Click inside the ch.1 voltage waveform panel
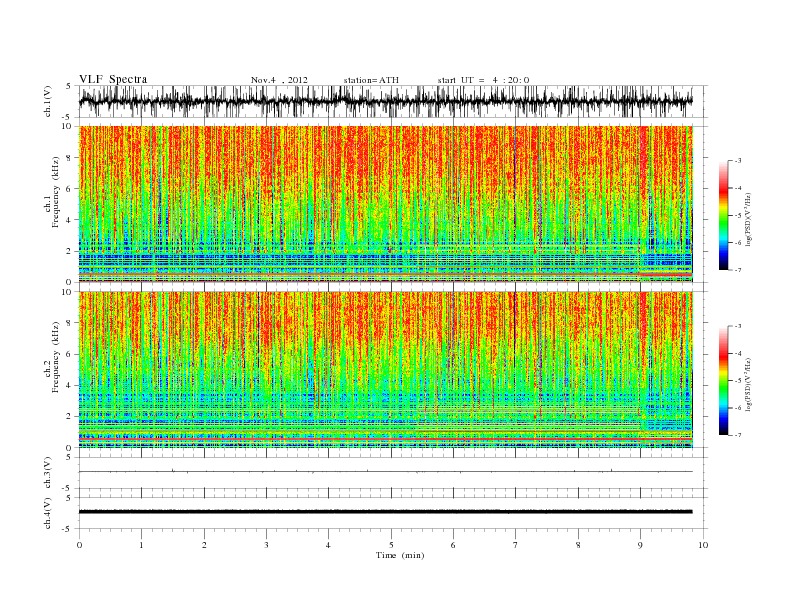Screen dimensions: 792x612 [393, 101]
